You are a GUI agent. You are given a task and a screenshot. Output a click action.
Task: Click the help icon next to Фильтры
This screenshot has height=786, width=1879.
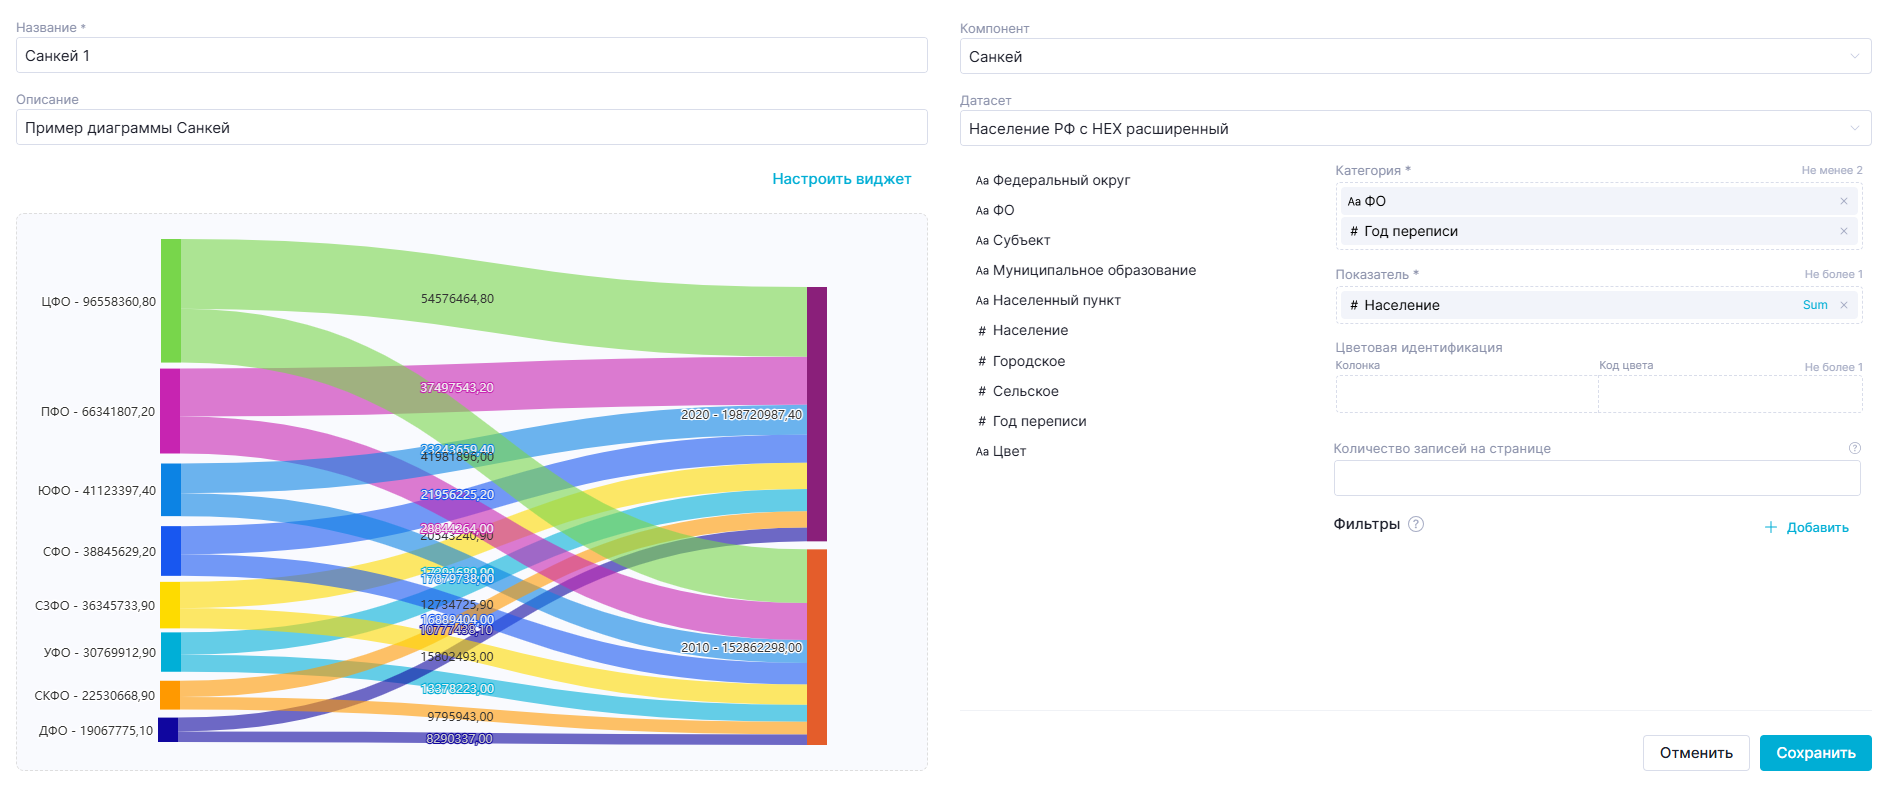tap(1415, 524)
